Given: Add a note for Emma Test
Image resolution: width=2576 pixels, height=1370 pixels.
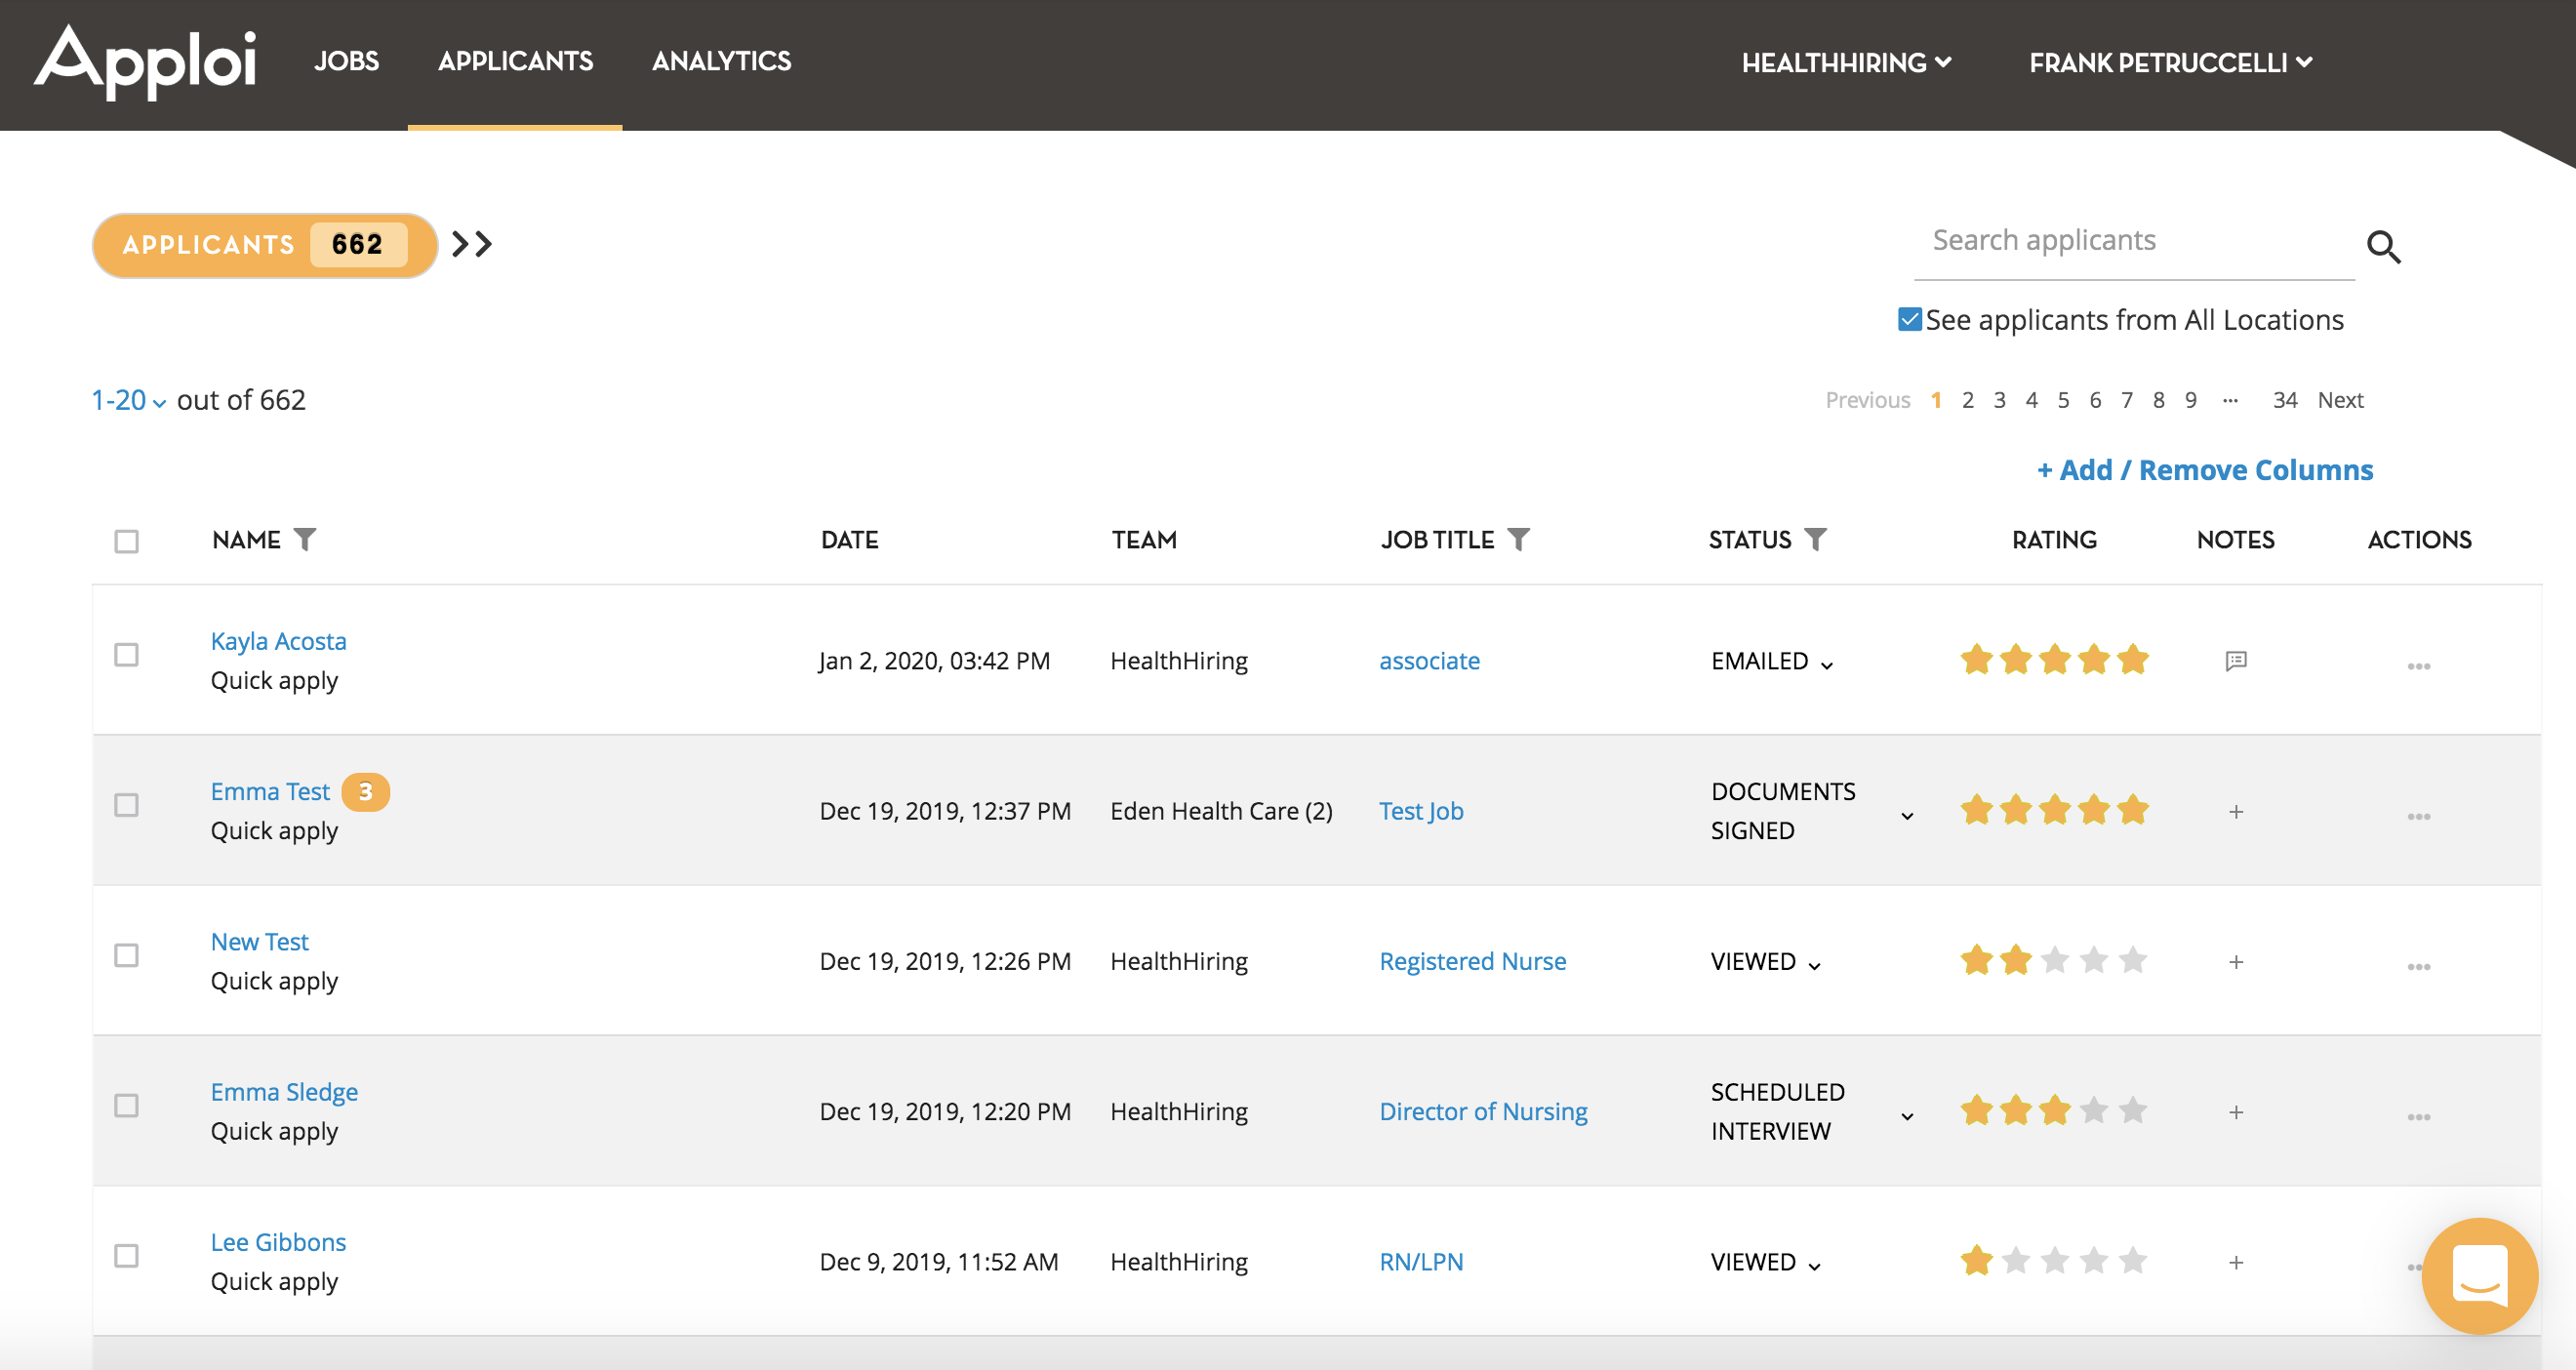Looking at the screenshot, I should 2236,812.
